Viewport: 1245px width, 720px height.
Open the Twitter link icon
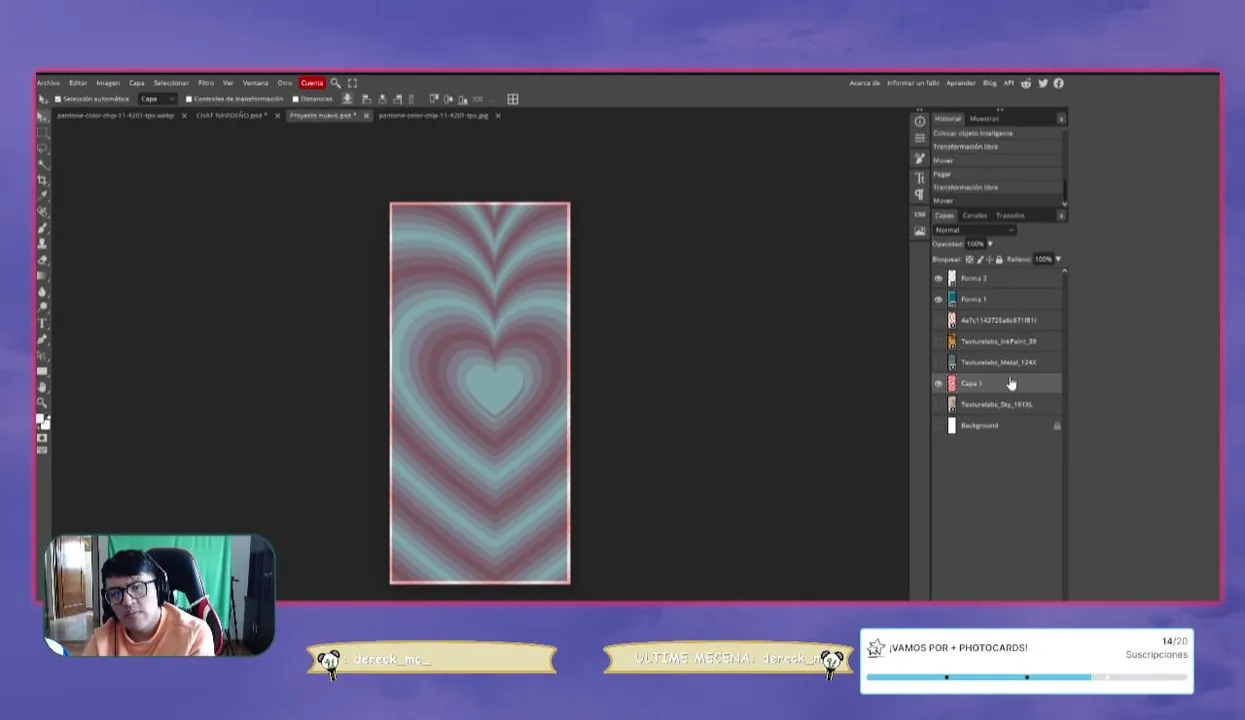pyautogui.click(x=1043, y=83)
